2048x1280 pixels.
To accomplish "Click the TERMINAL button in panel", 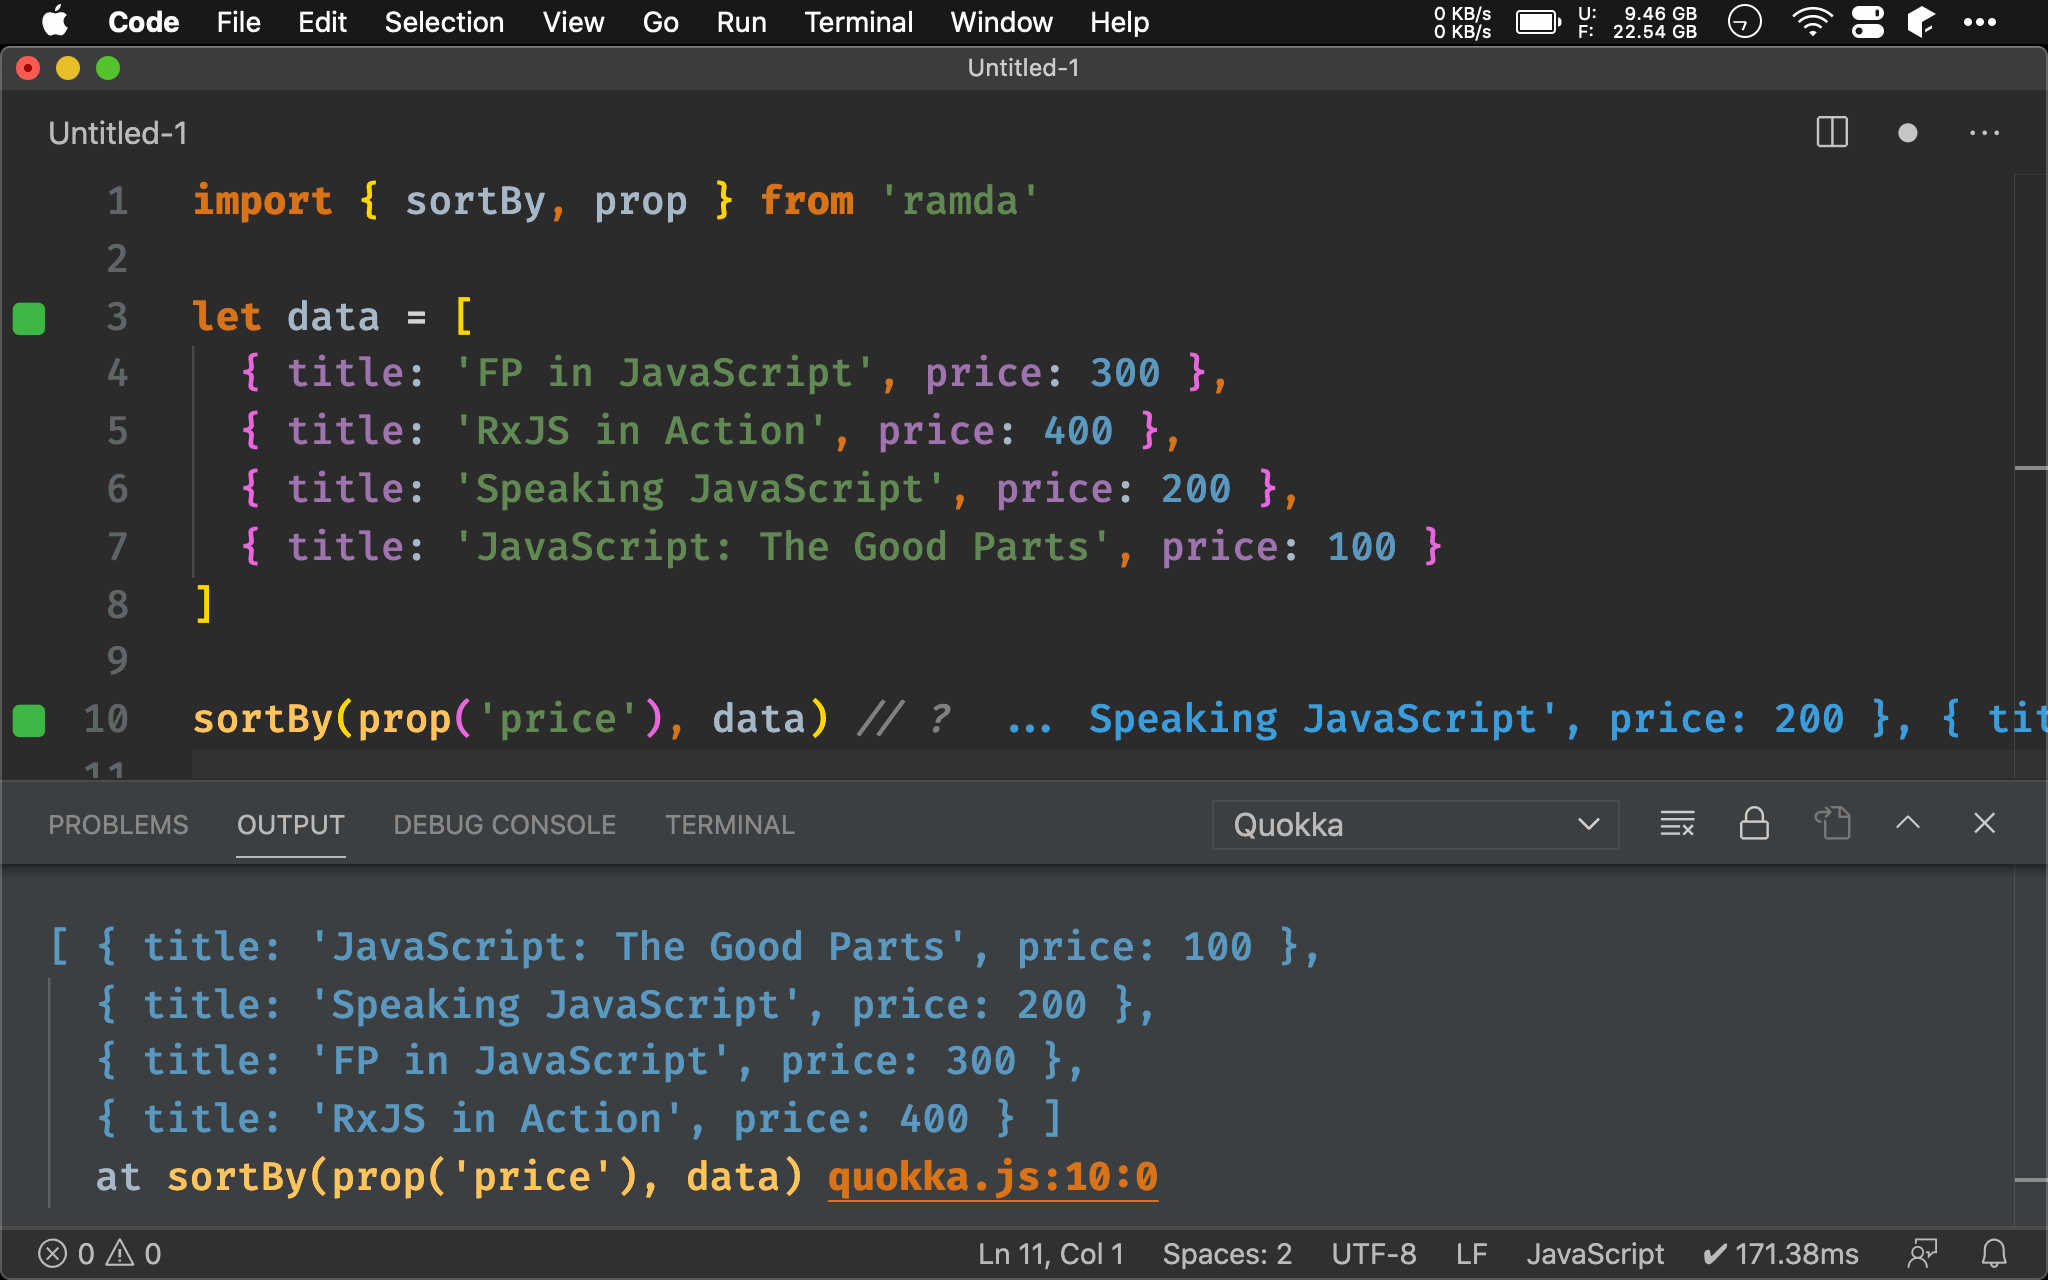I will pyautogui.click(x=727, y=824).
